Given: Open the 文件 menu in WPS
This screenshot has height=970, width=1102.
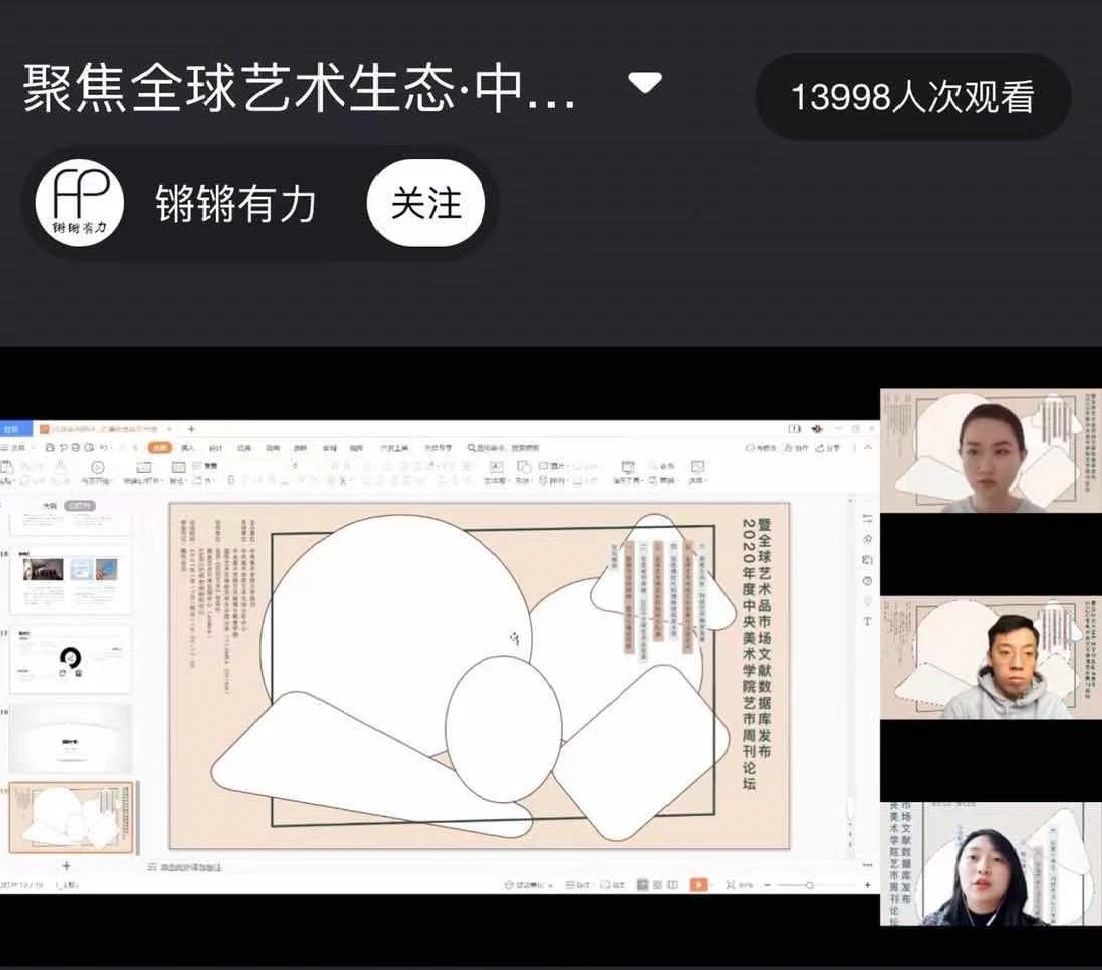Looking at the screenshot, I should click(x=15, y=448).
